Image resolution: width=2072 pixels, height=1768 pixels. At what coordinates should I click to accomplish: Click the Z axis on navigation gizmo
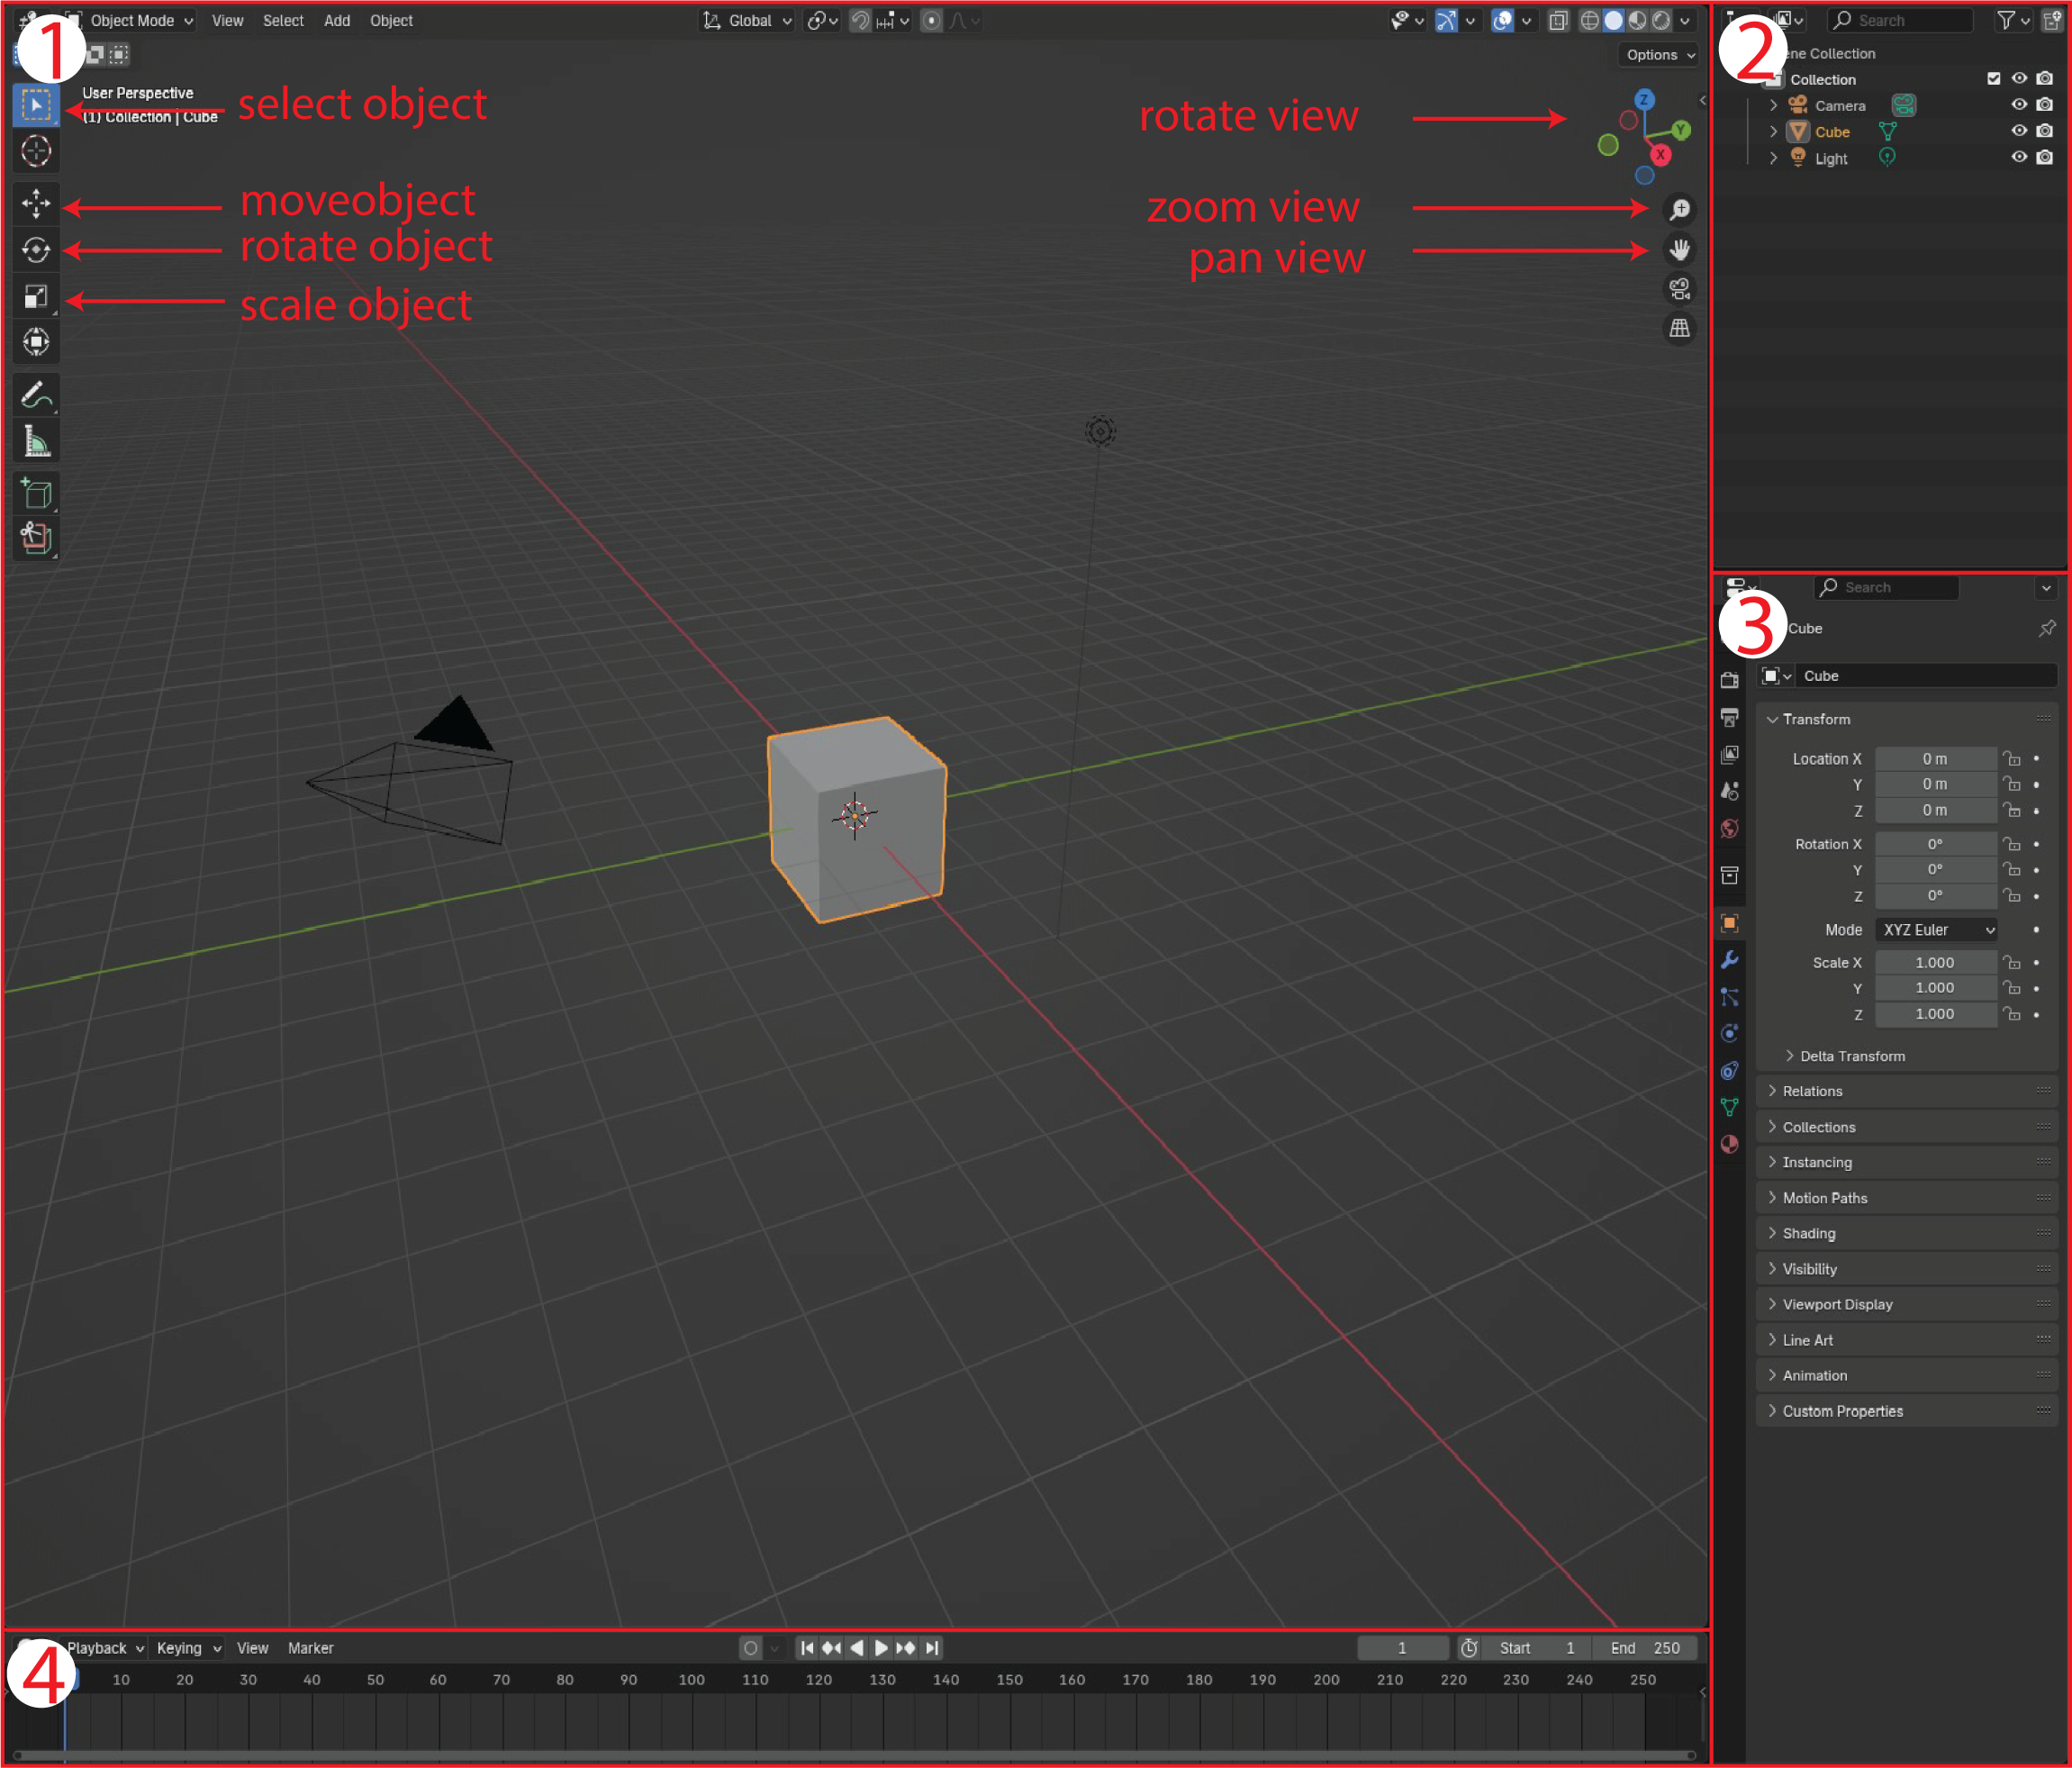click(1644, 100)
